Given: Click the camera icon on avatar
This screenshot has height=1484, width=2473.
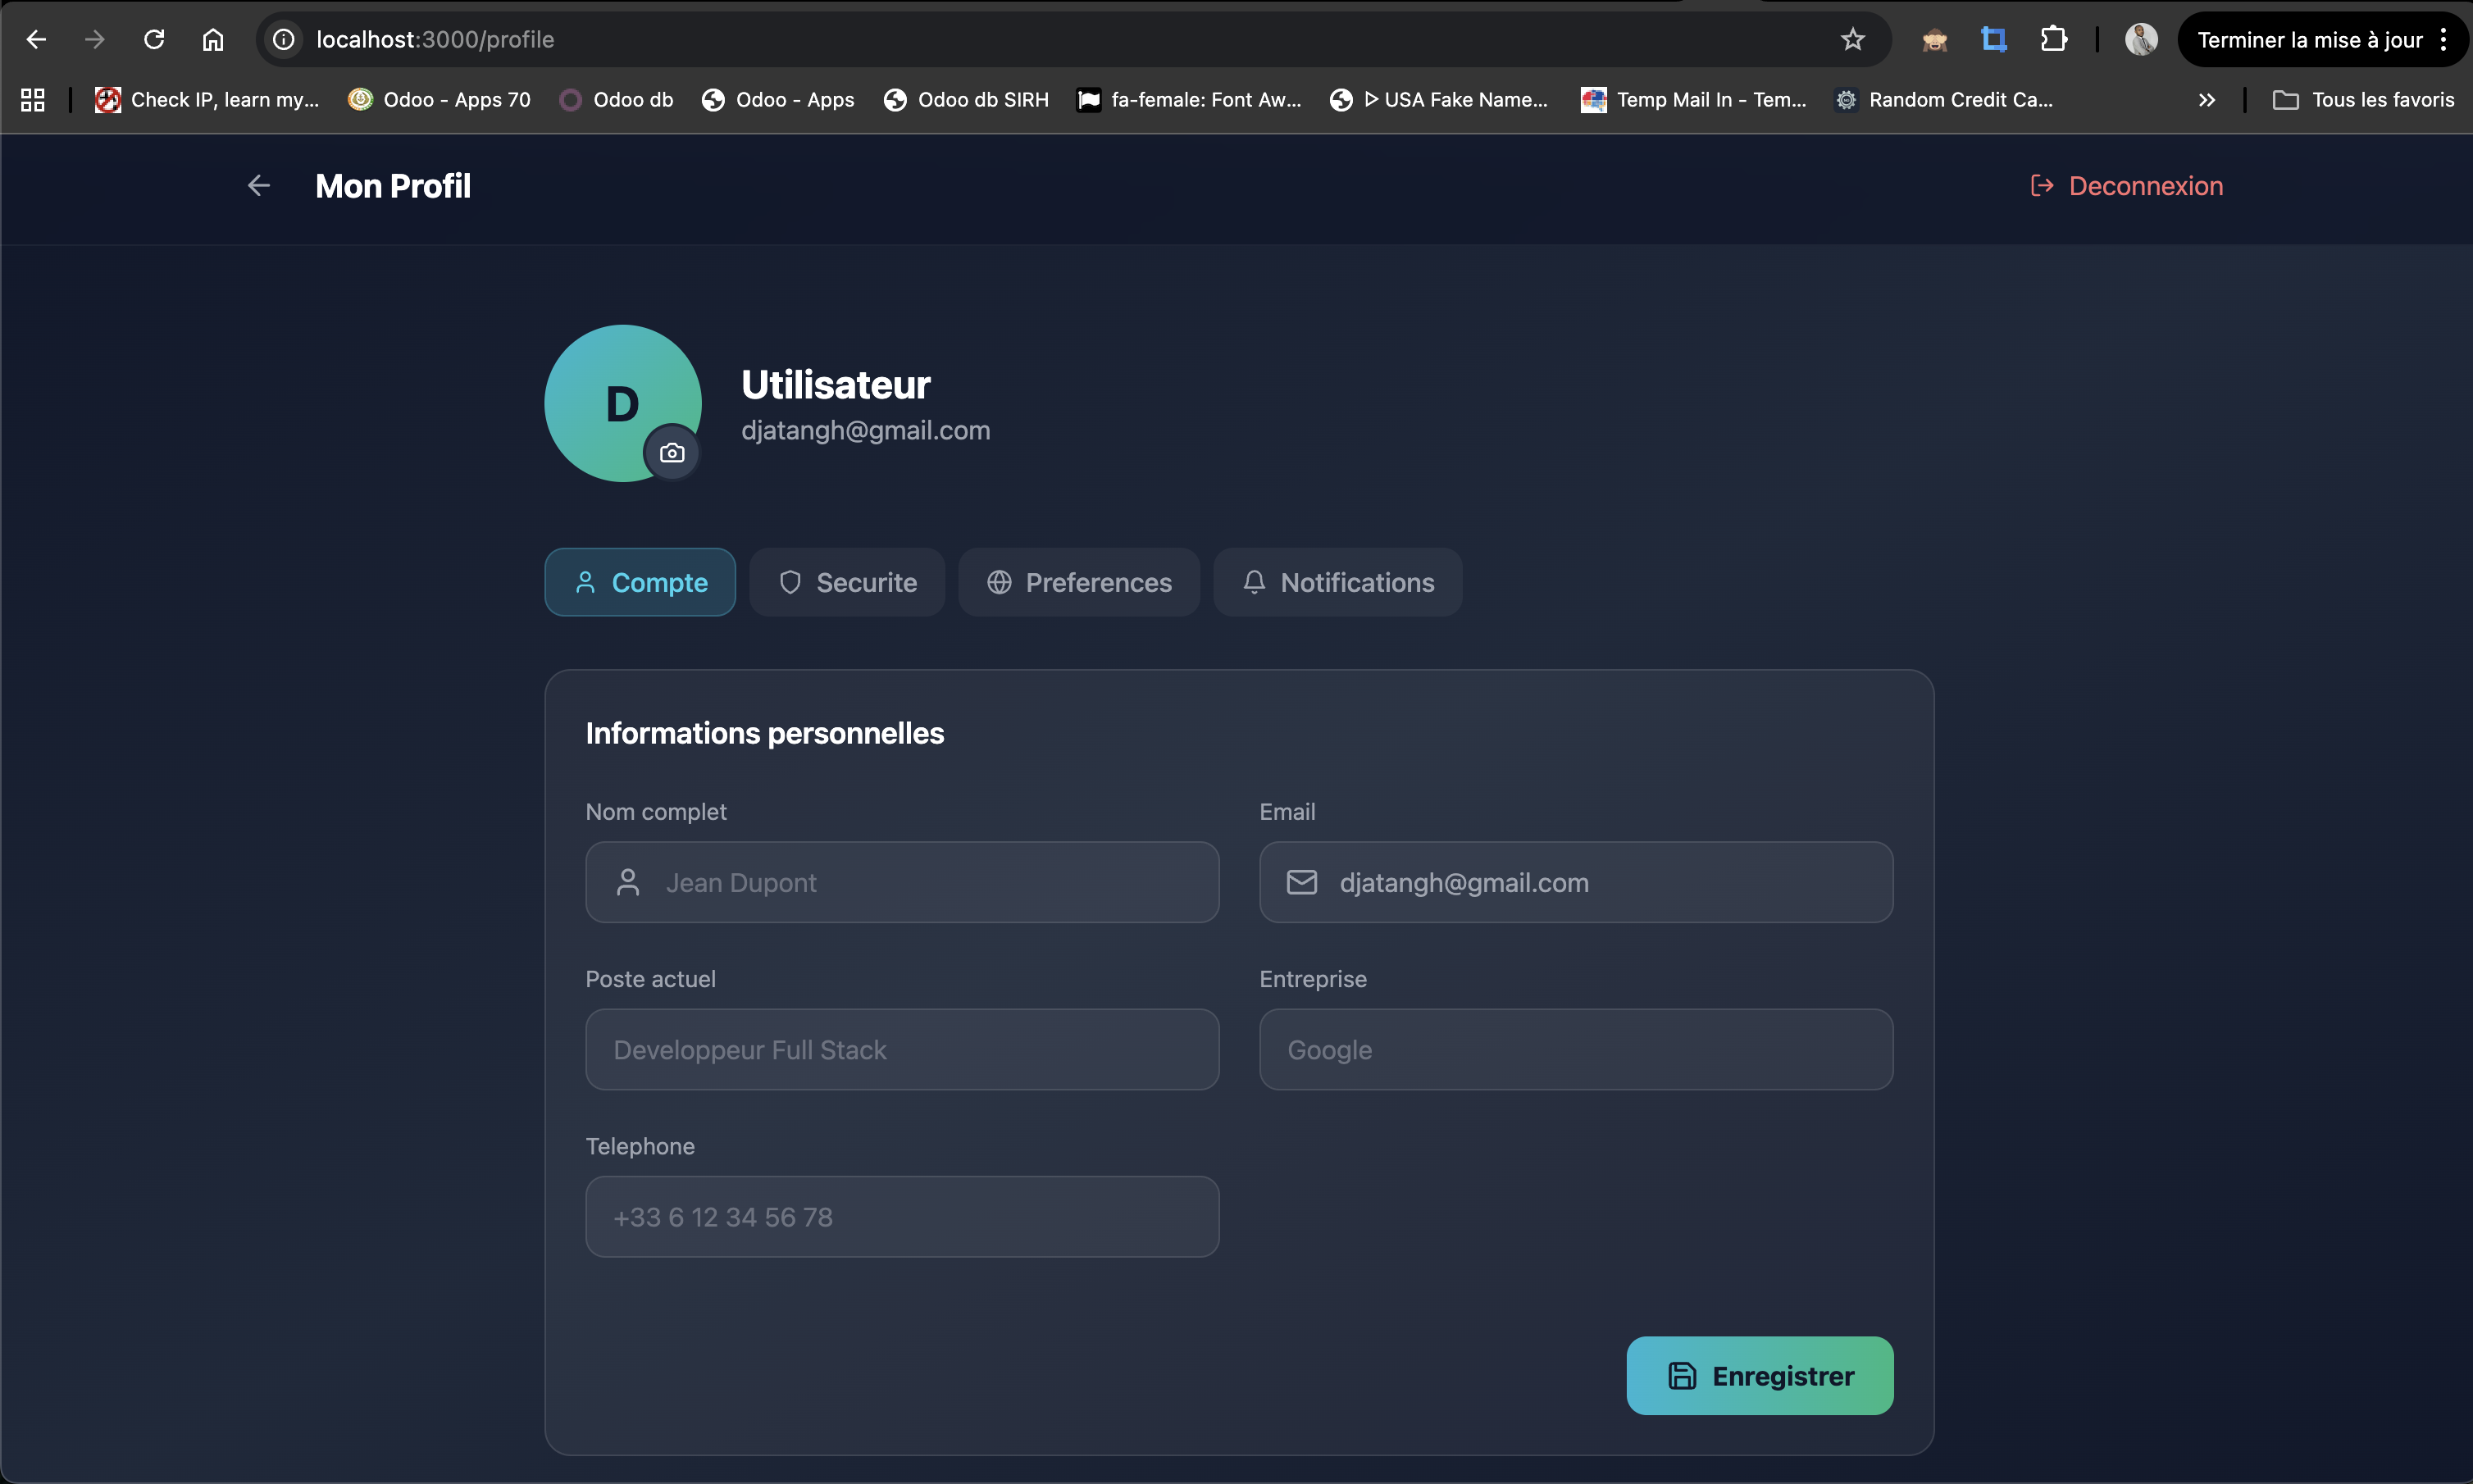Looking at the screenshot, I should [672, 453].
